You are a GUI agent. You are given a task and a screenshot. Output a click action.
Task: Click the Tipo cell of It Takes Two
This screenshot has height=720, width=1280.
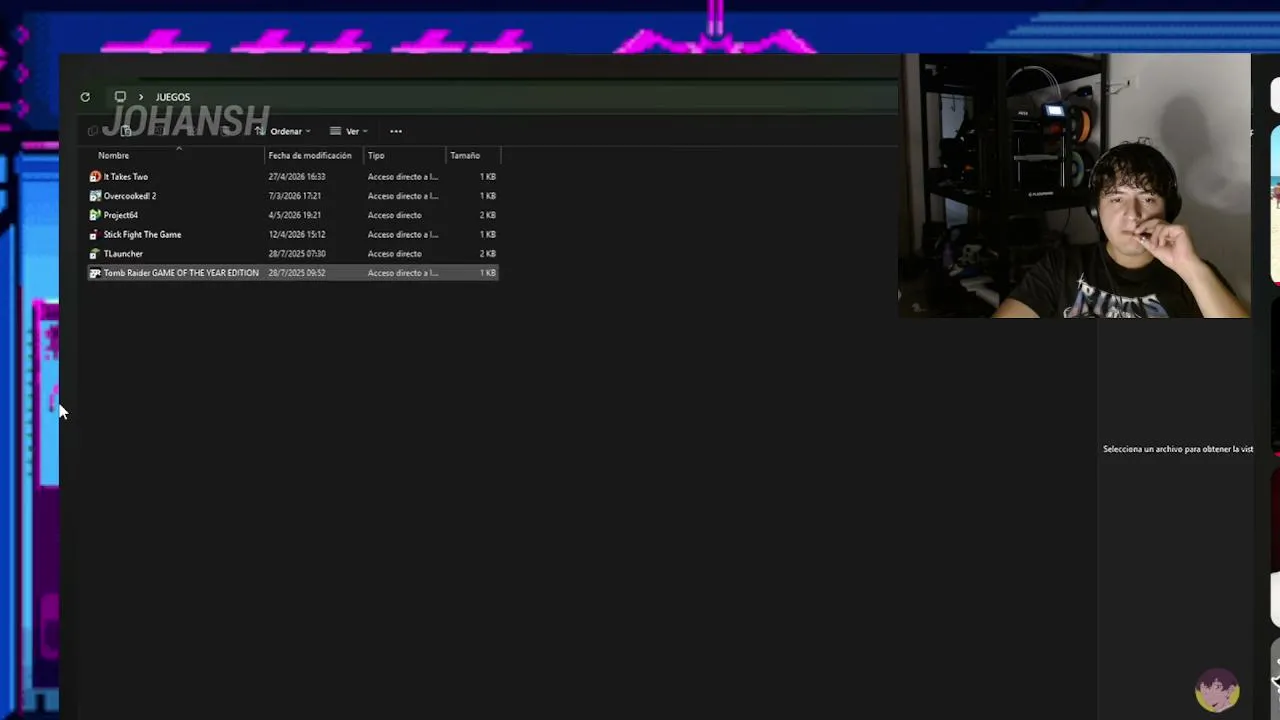403,177
